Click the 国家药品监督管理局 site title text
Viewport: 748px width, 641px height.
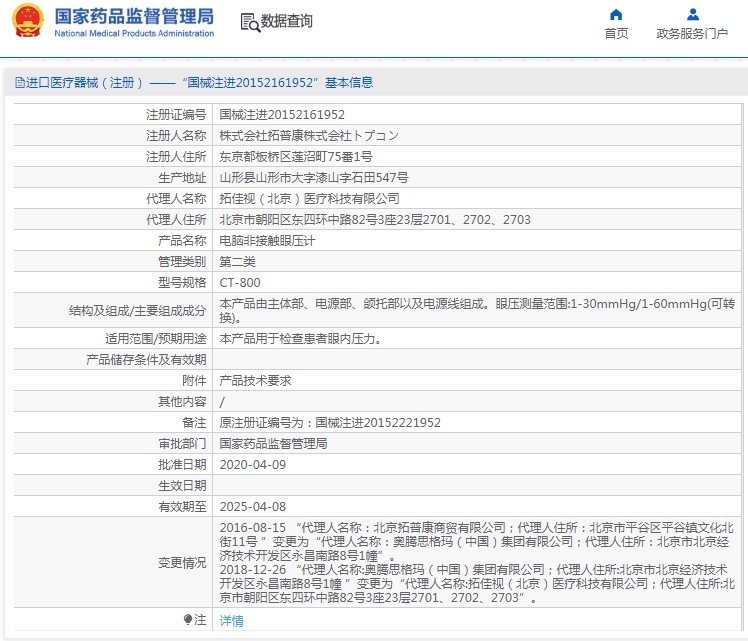point(134,16)
